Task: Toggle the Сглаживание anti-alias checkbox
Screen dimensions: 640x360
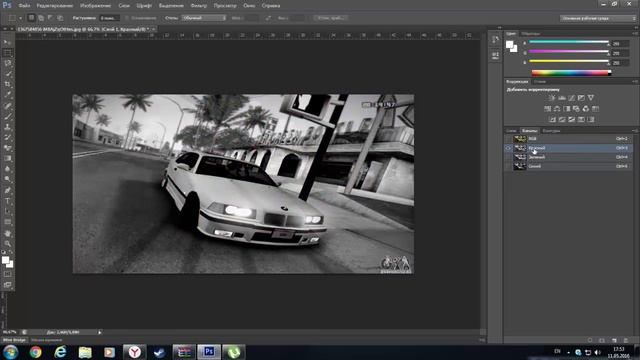Action: click(127, 18)
